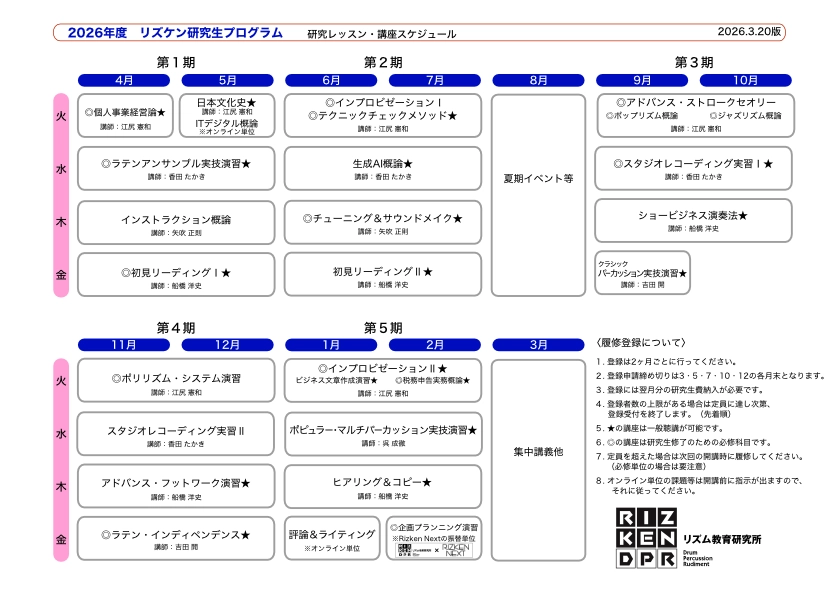Select the 11月 month header

pos(124,344)
